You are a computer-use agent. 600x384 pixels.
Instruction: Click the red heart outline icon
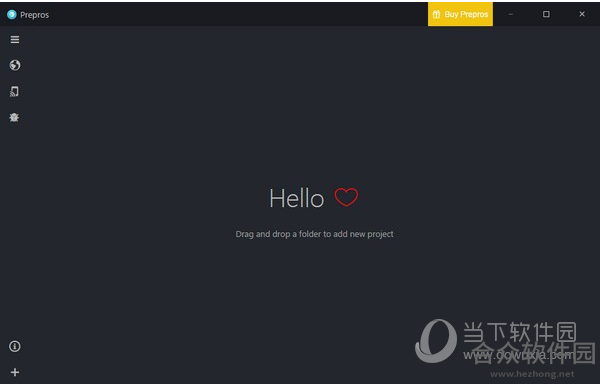(x=346, y=197)
